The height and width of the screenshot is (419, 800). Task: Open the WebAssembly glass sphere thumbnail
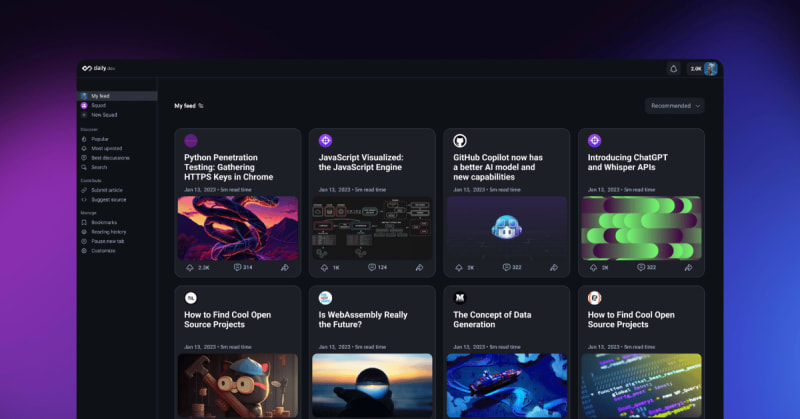(x=372, y=386)
